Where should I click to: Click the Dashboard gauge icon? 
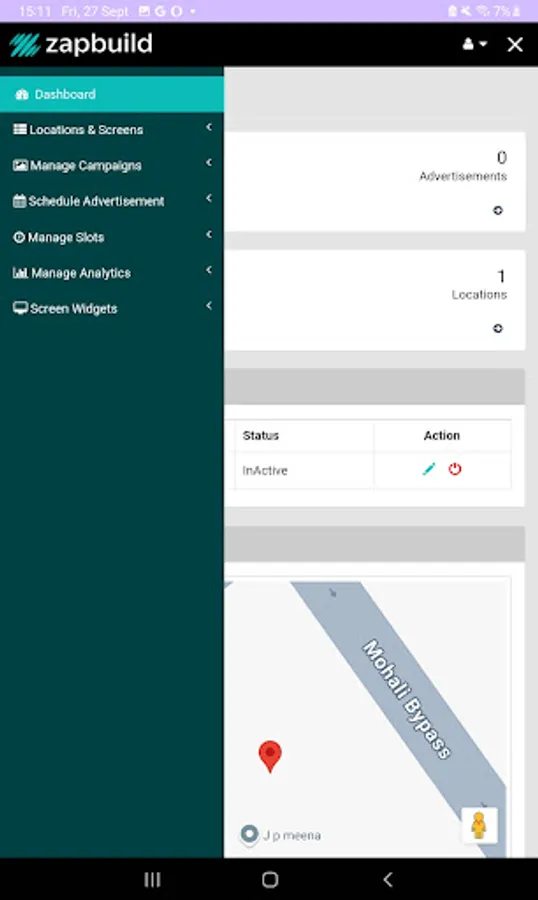[x=22, y=94]
